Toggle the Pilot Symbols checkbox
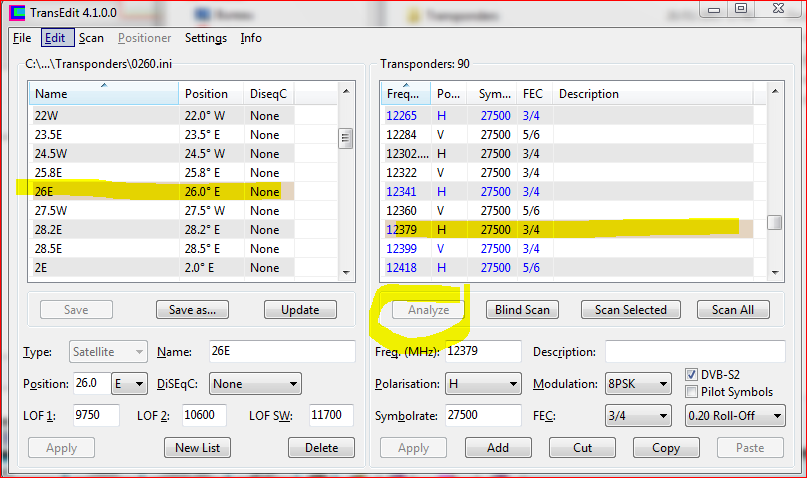Viewport: 807px width, 478px height. tap(693, 391)
